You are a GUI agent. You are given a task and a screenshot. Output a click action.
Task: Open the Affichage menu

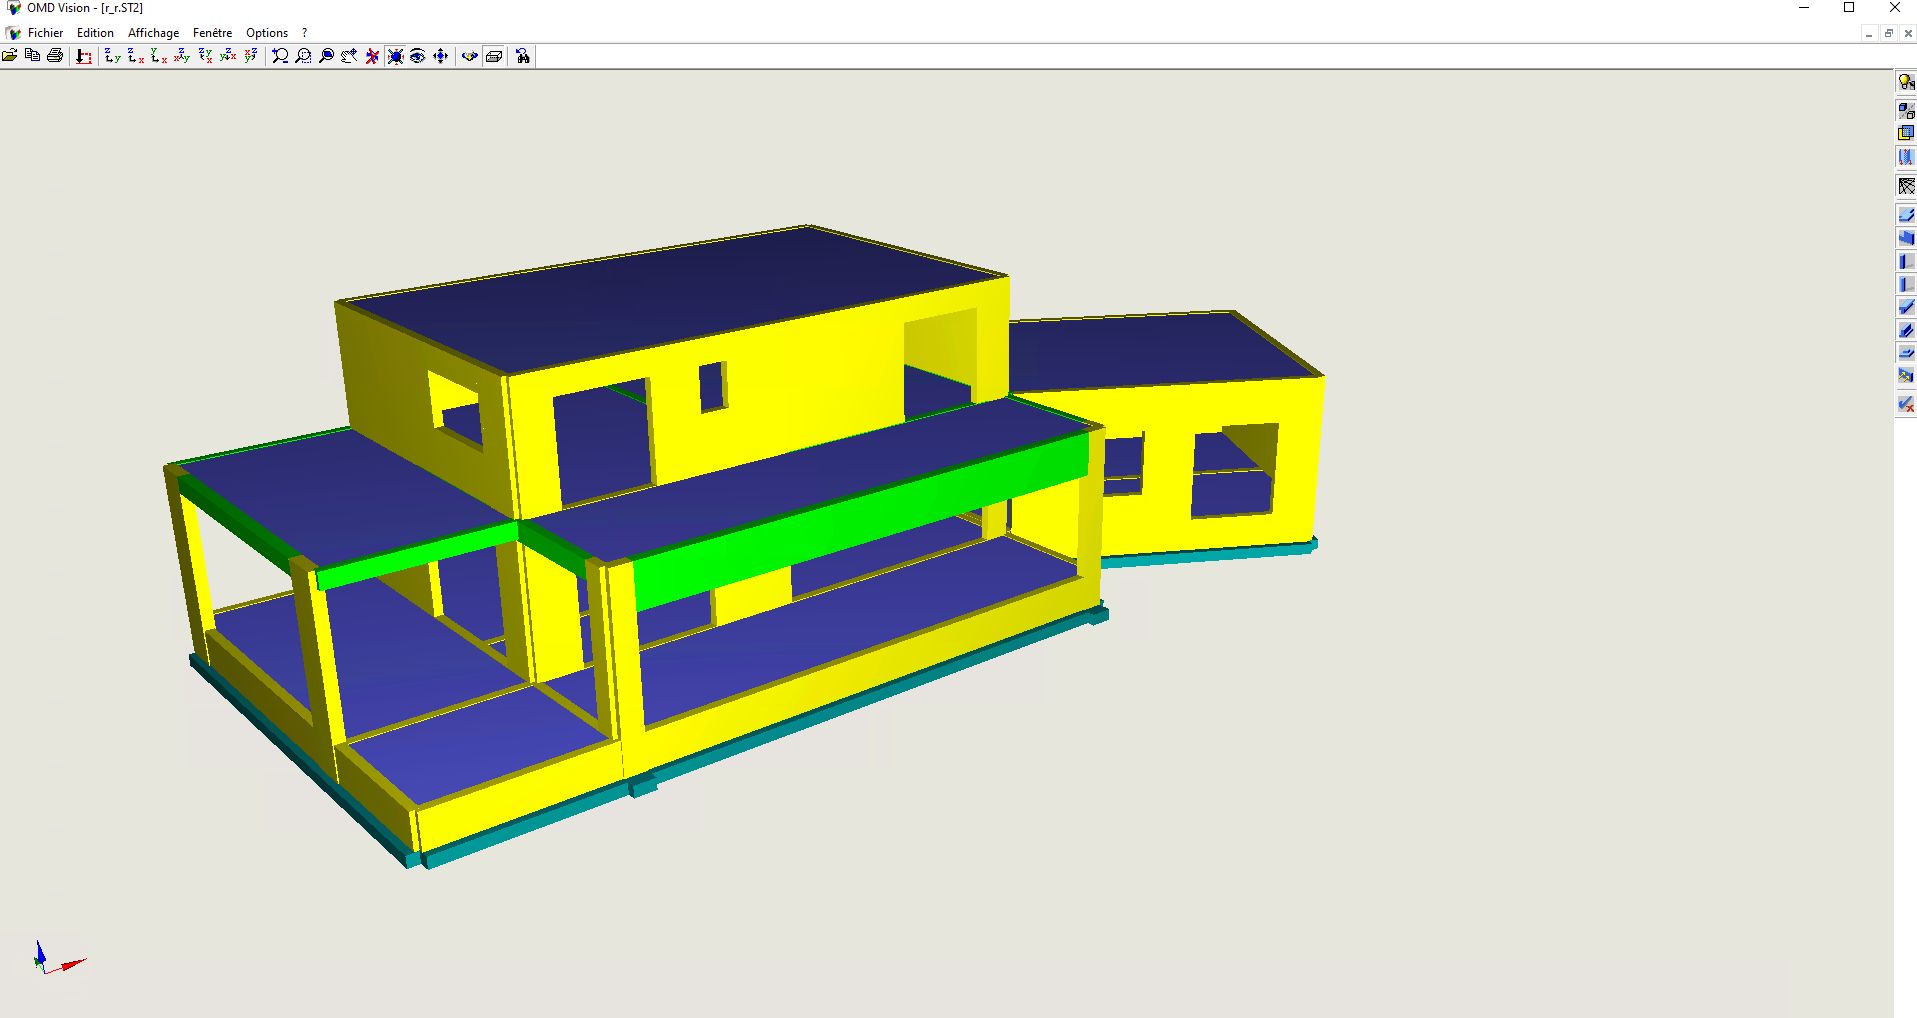pos(153,33)
